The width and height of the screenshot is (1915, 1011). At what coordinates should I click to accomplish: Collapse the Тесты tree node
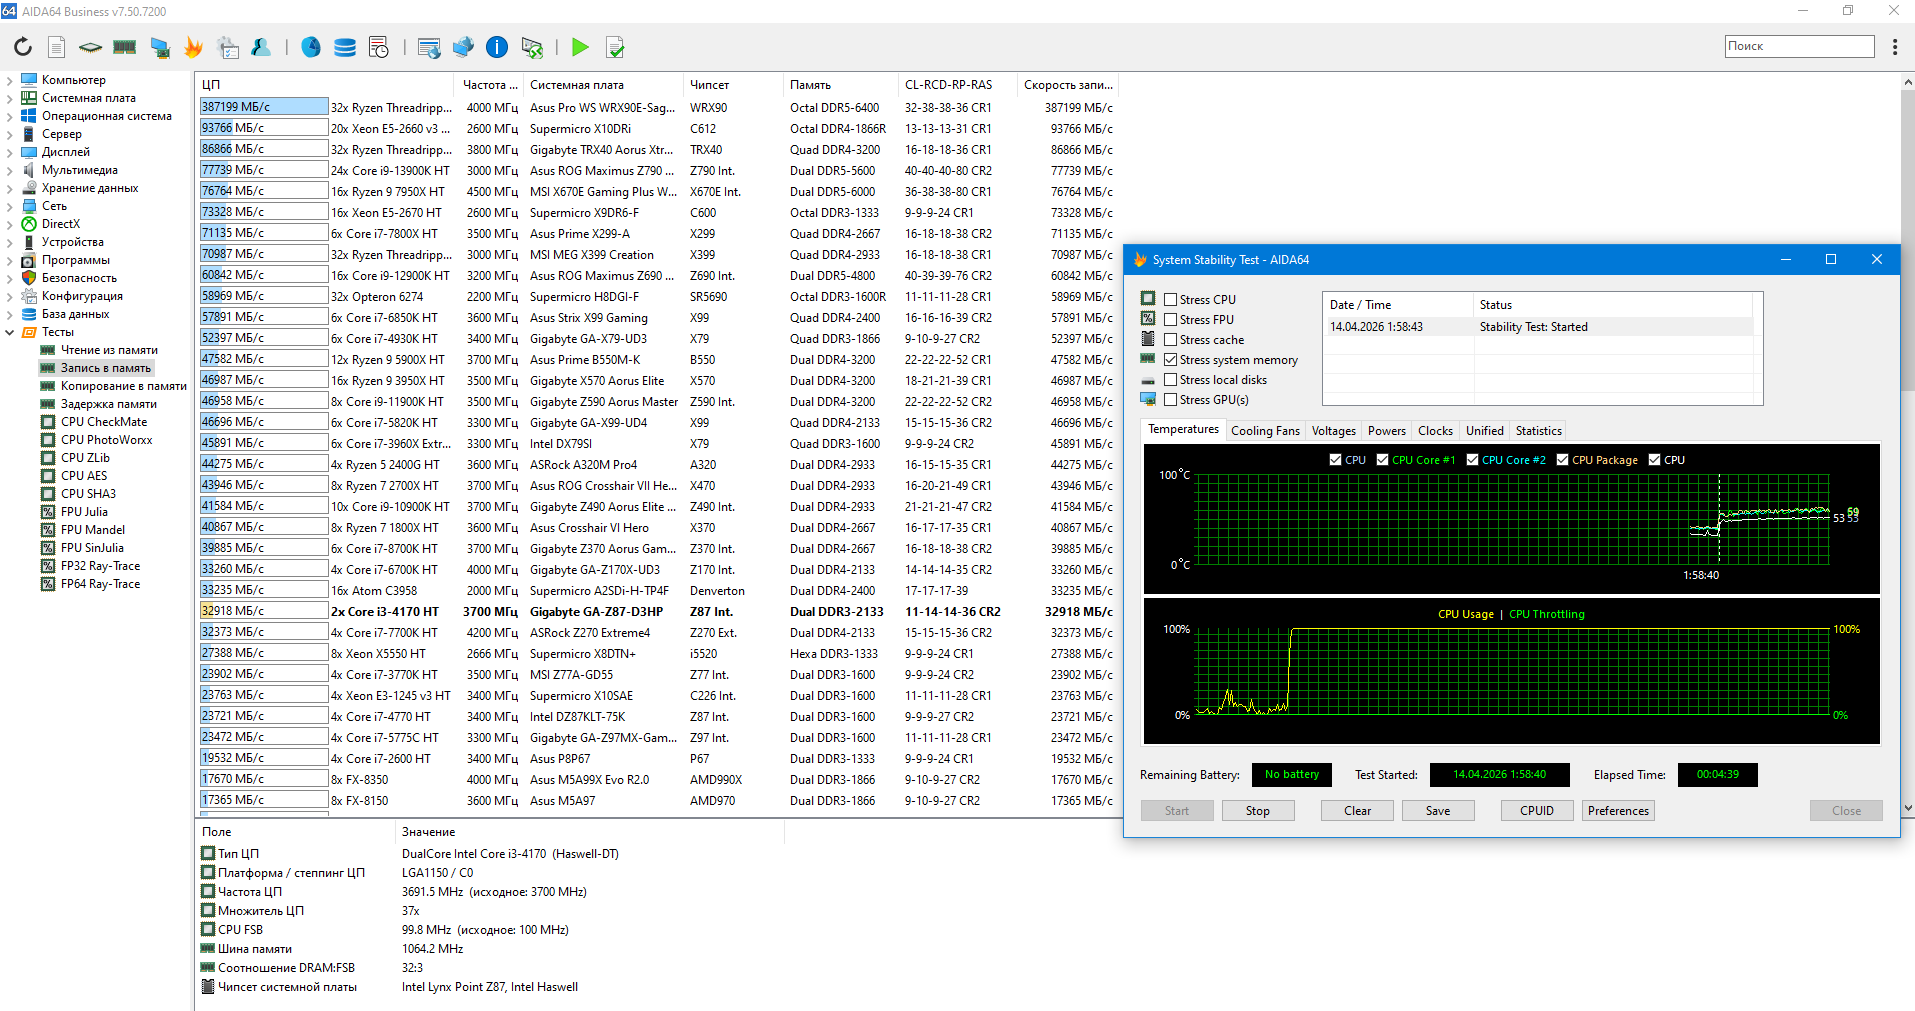pyautogui.click(x=10, y=332)
